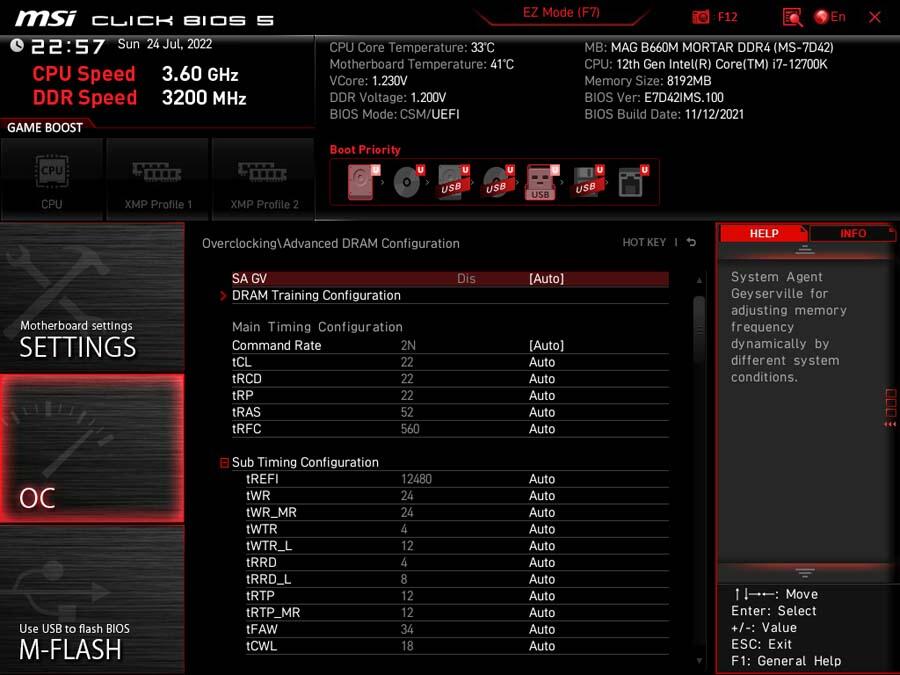The width and height of the screenshot is (900, 675).
Task: Click the clock icon beside the time
Action: click(17, 45)
